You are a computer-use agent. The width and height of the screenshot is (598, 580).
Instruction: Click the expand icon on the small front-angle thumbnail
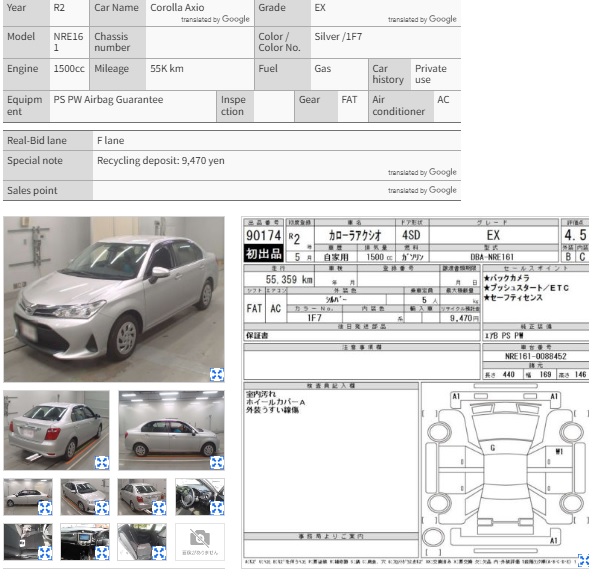[x=102, y=508]
